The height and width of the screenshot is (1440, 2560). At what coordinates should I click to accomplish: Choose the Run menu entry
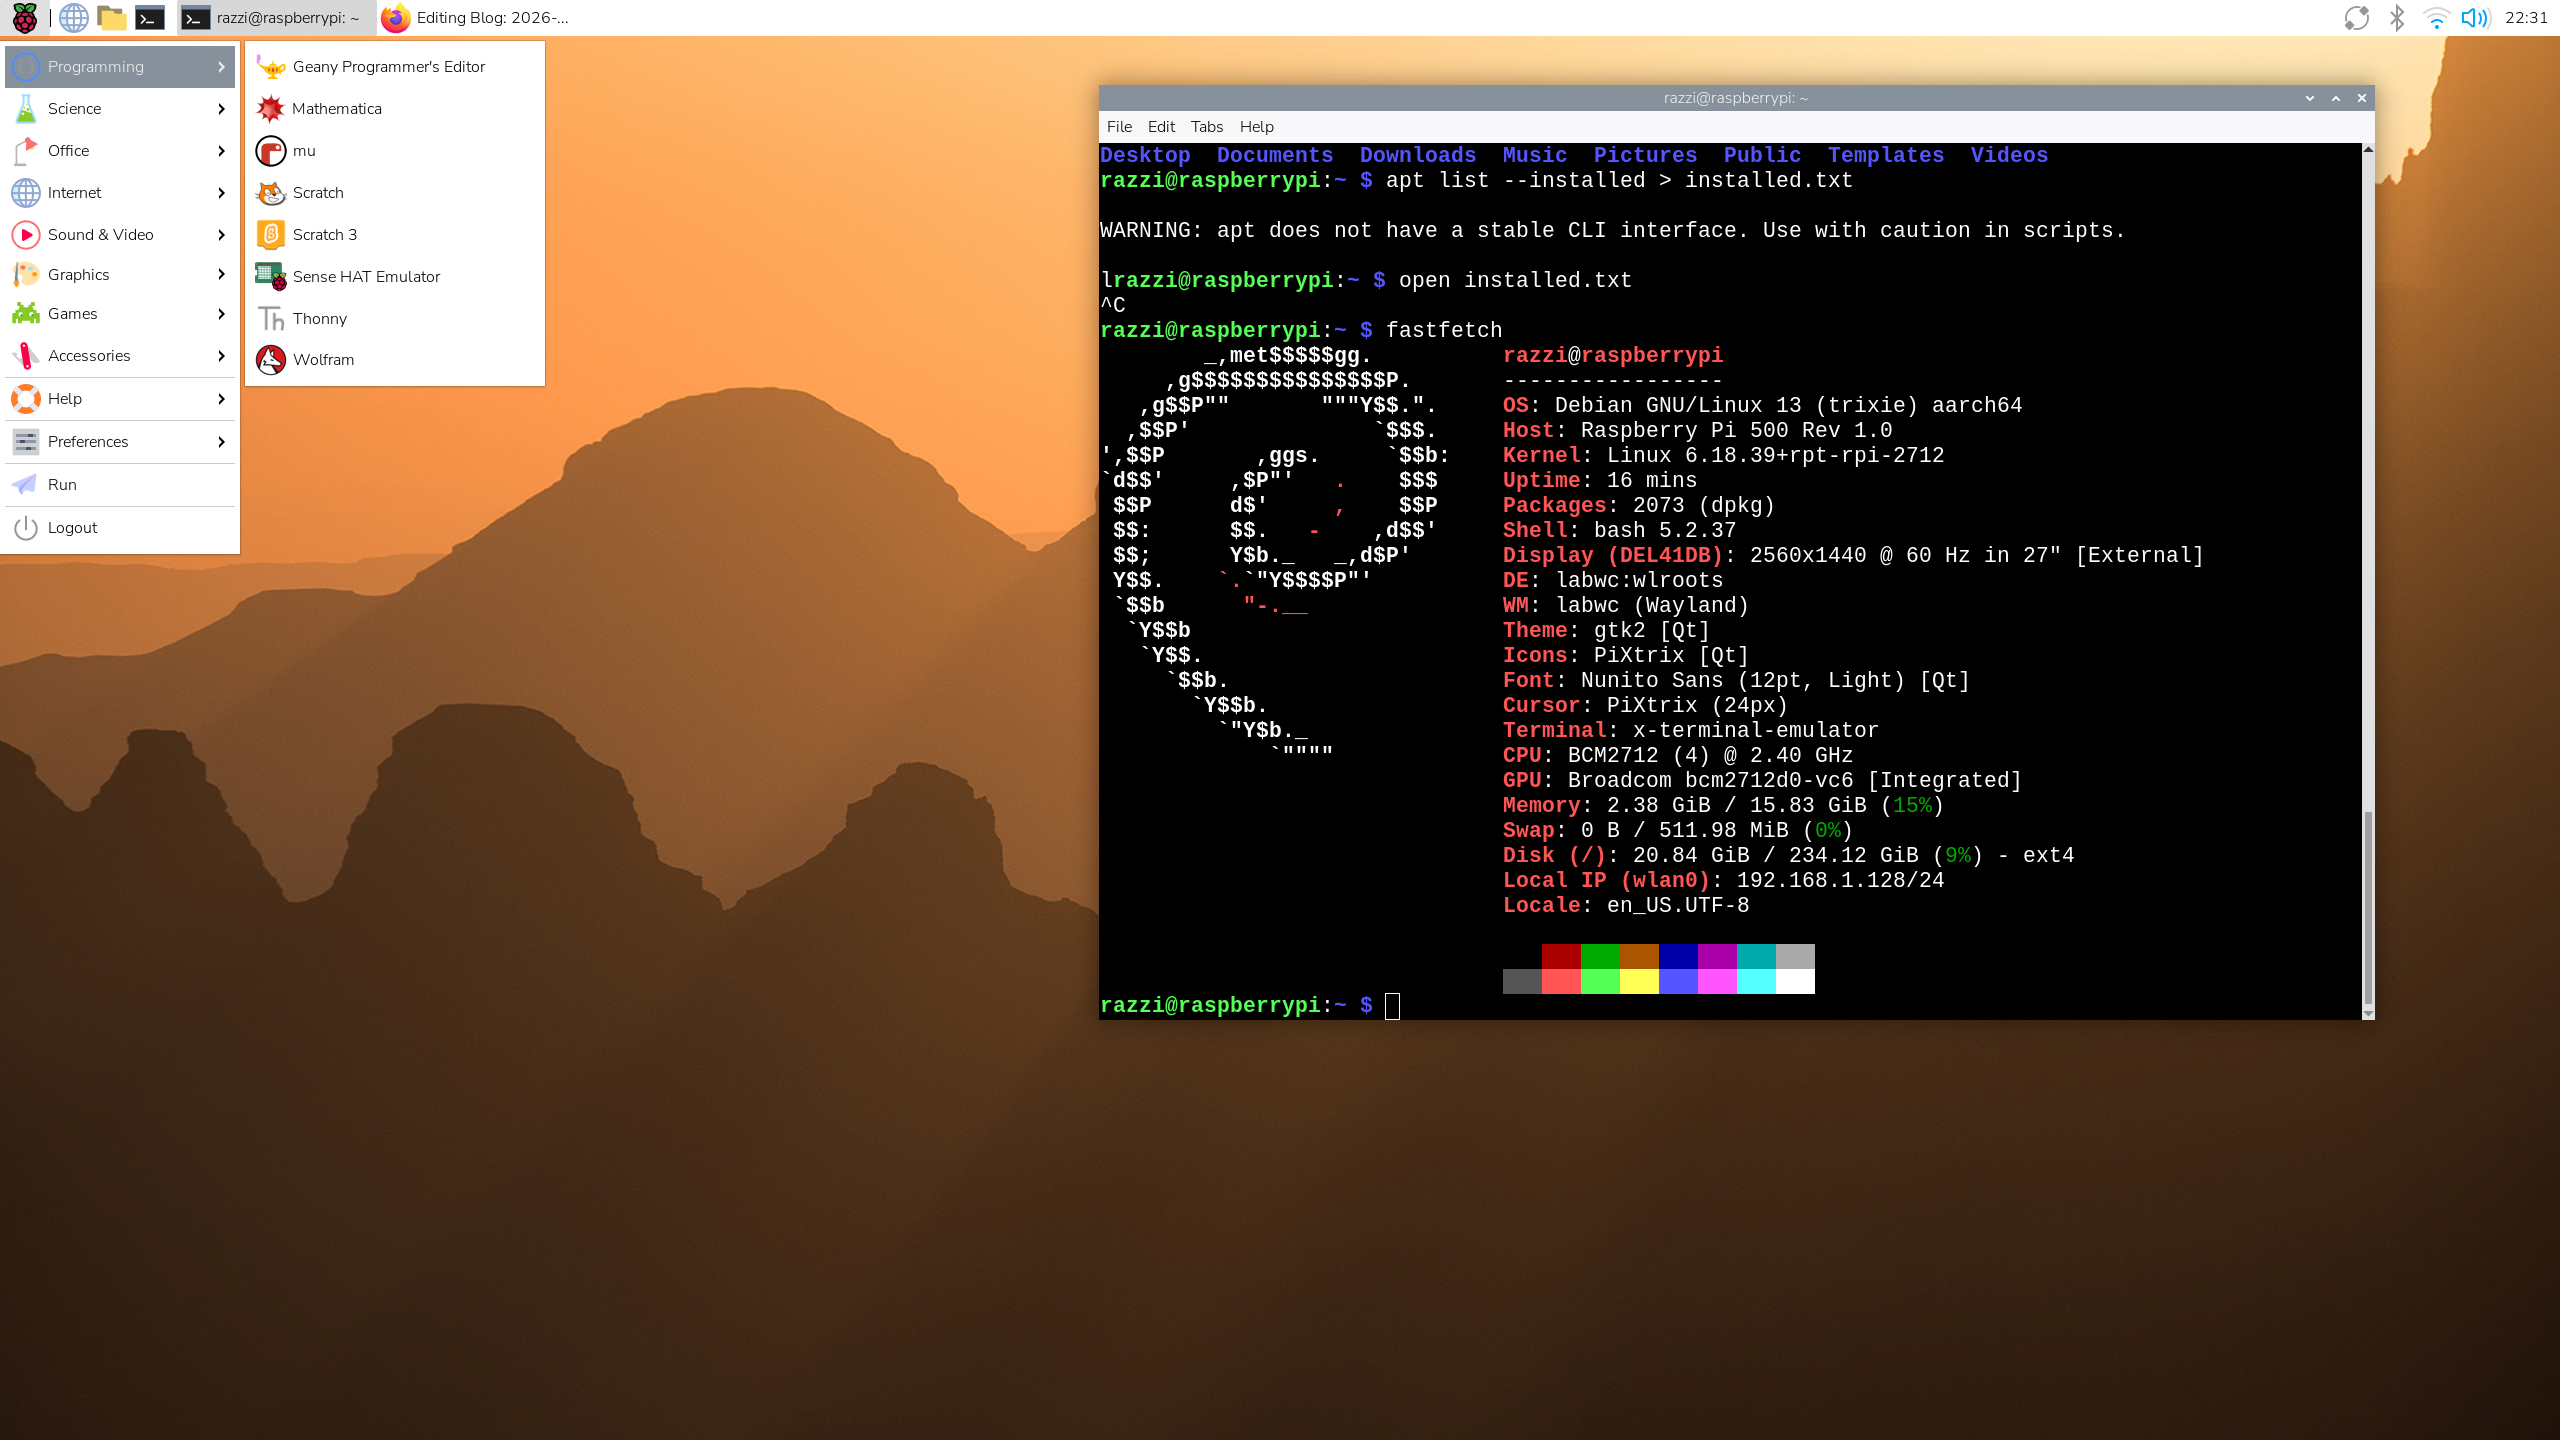[120, 485]
